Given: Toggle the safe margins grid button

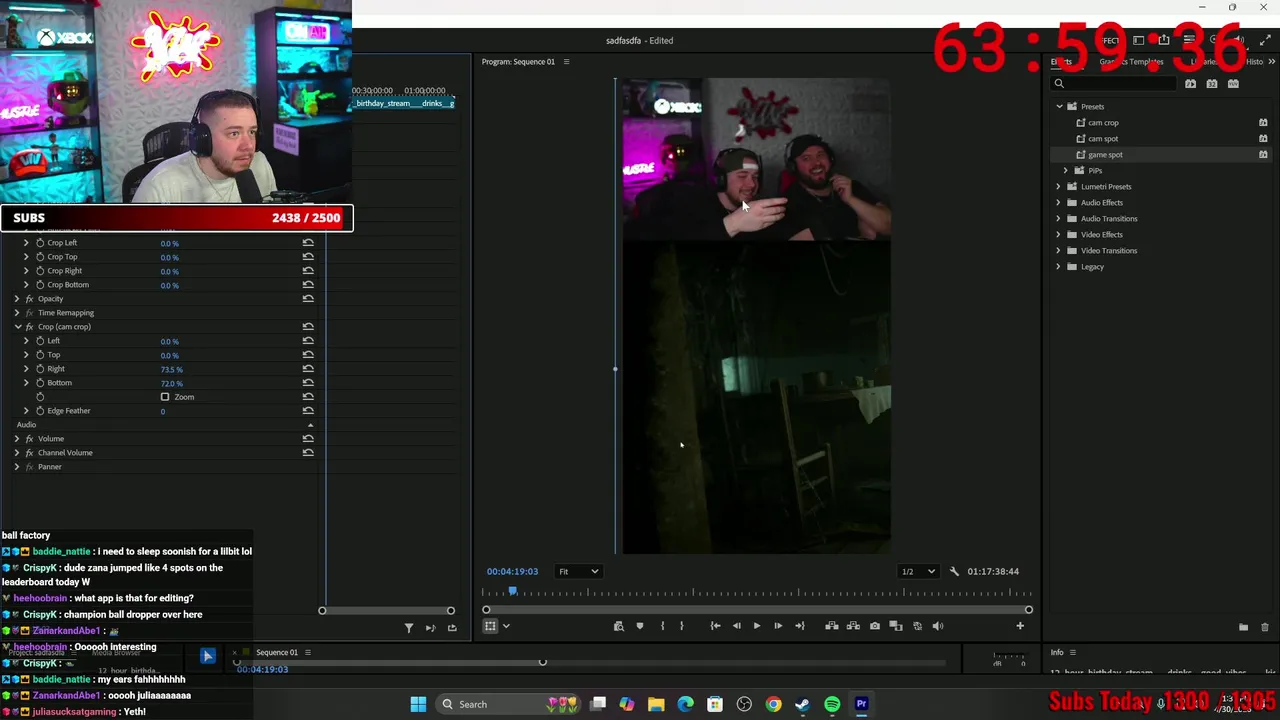Looking at the screenshot, I should pos(490,626).
